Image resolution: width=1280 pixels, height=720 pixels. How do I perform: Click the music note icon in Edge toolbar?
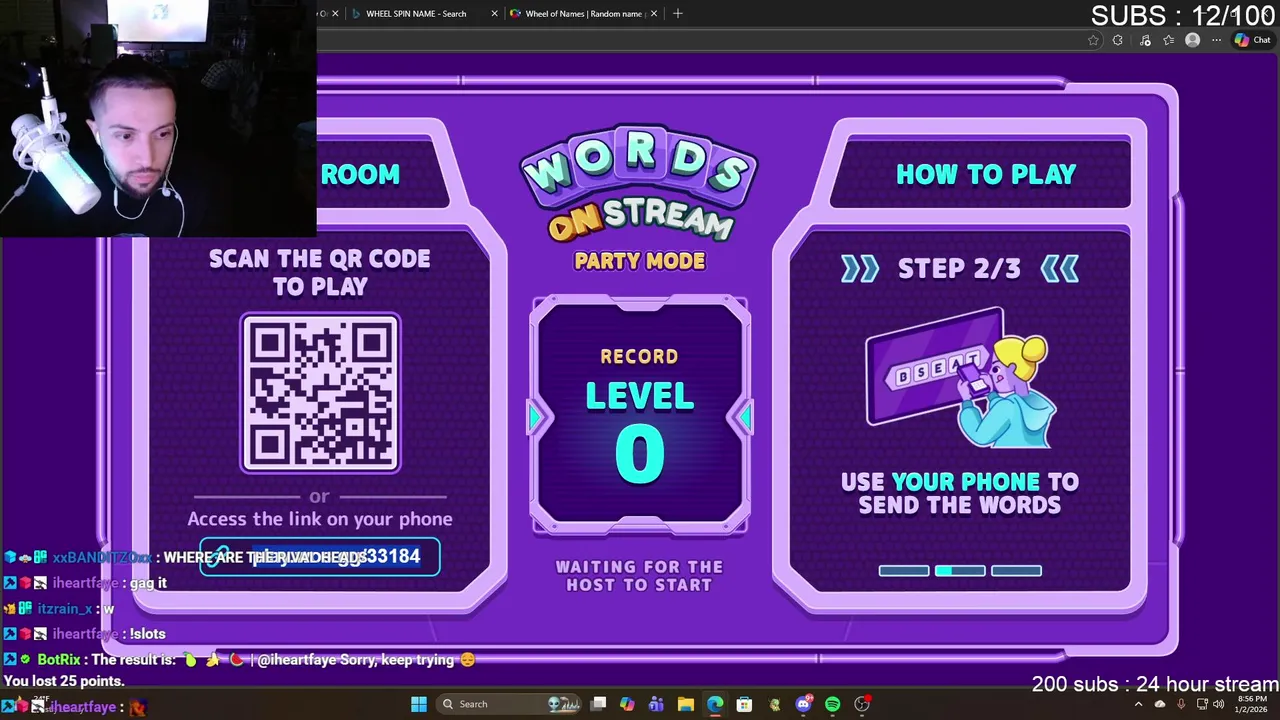(x=1145, y=40)
